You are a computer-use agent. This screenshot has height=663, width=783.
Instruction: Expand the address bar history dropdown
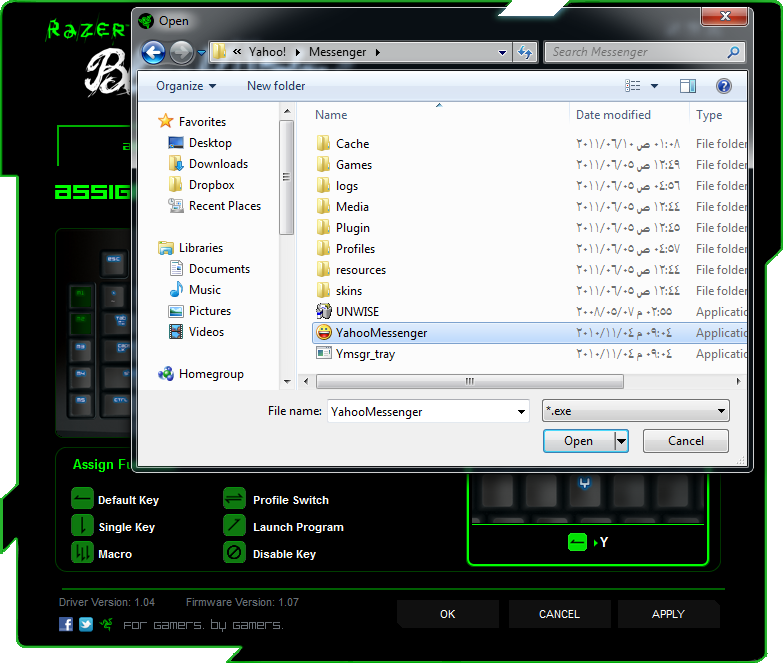(x=502, y=52)
